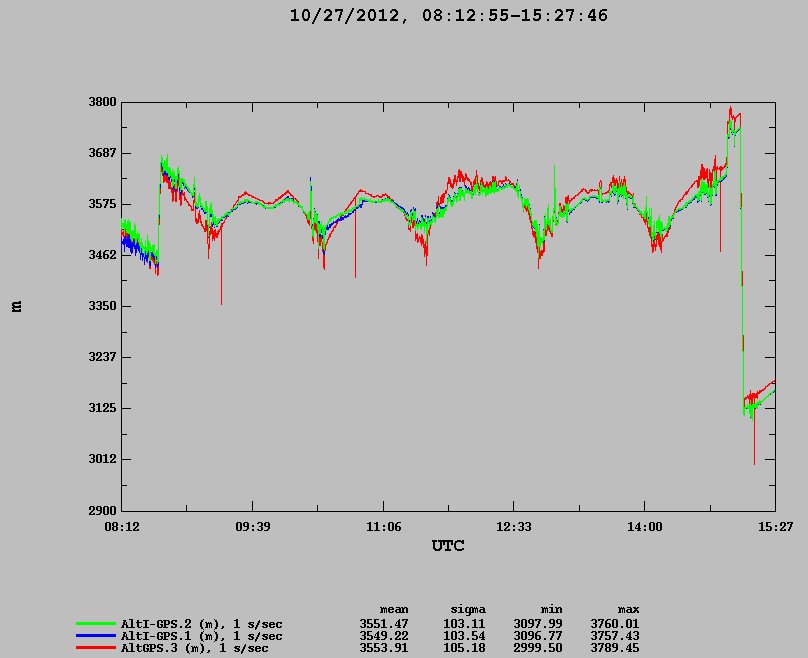Screen dimensions: 808x658
Task: Click the y-axis unit label m
Action: click(x=16, y=307)
